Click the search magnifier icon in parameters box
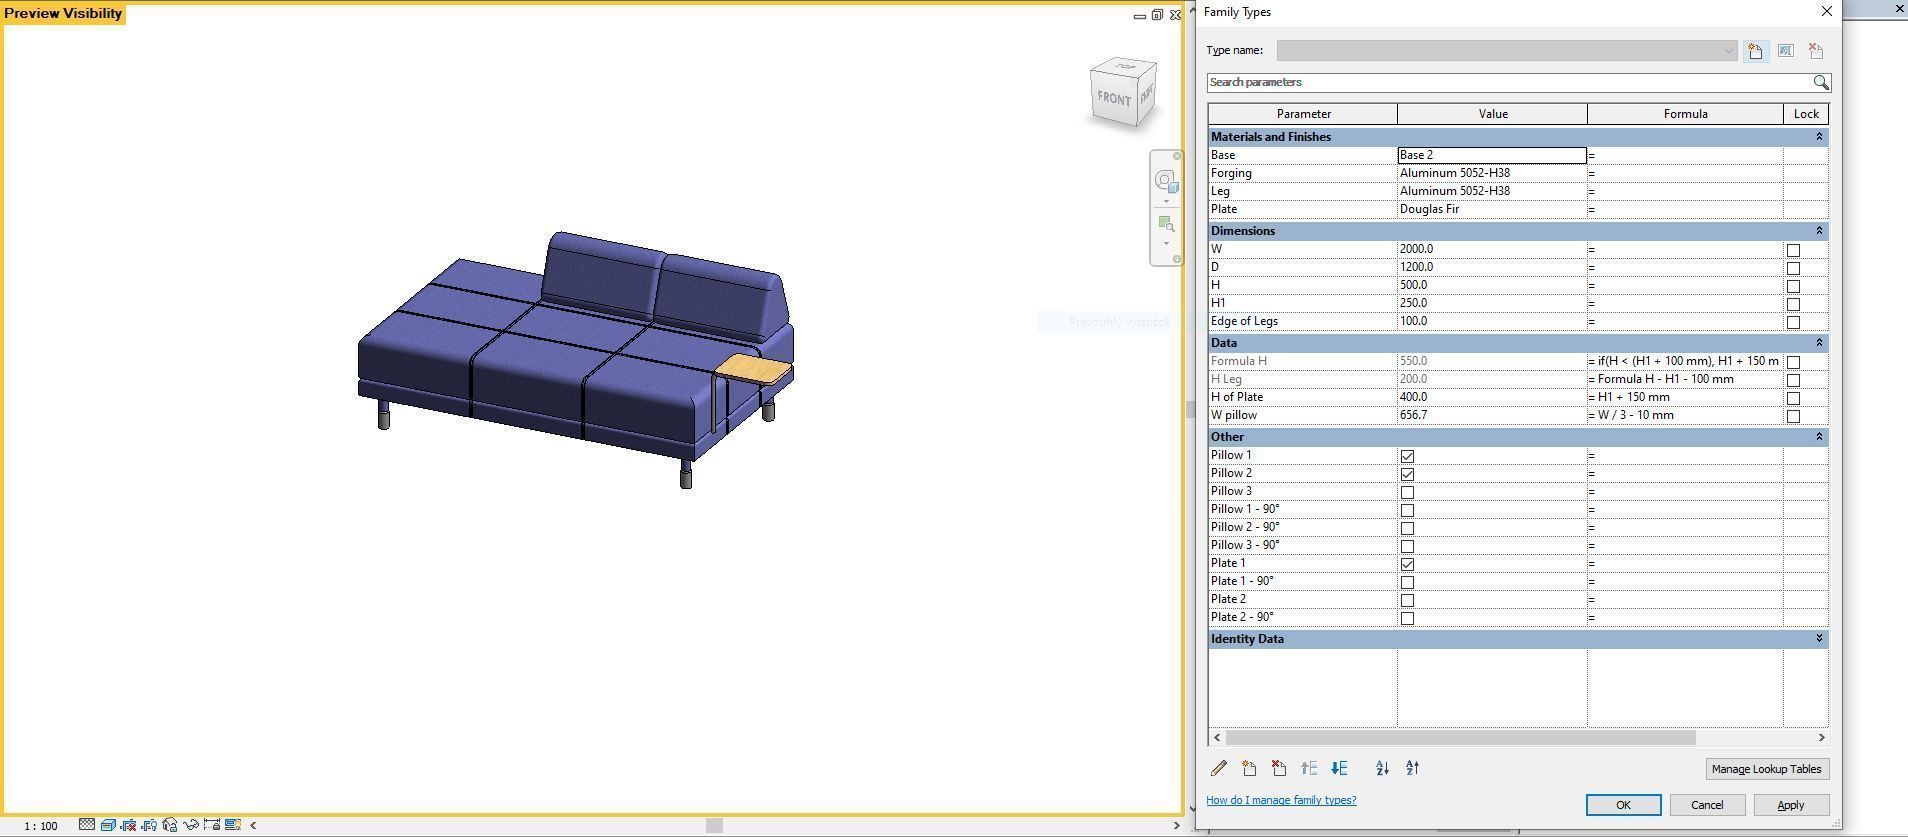 tap(1820, 82)
